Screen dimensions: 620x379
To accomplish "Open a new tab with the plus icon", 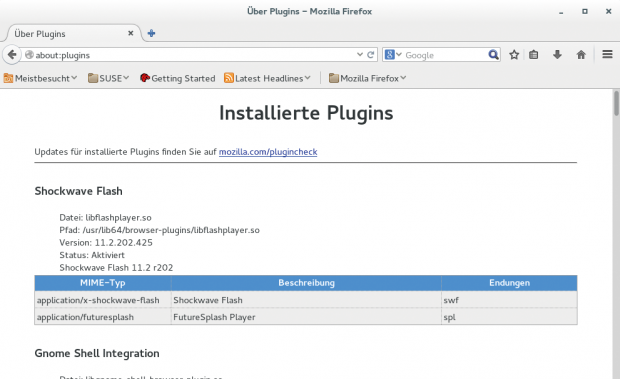I will pos(151,34).
